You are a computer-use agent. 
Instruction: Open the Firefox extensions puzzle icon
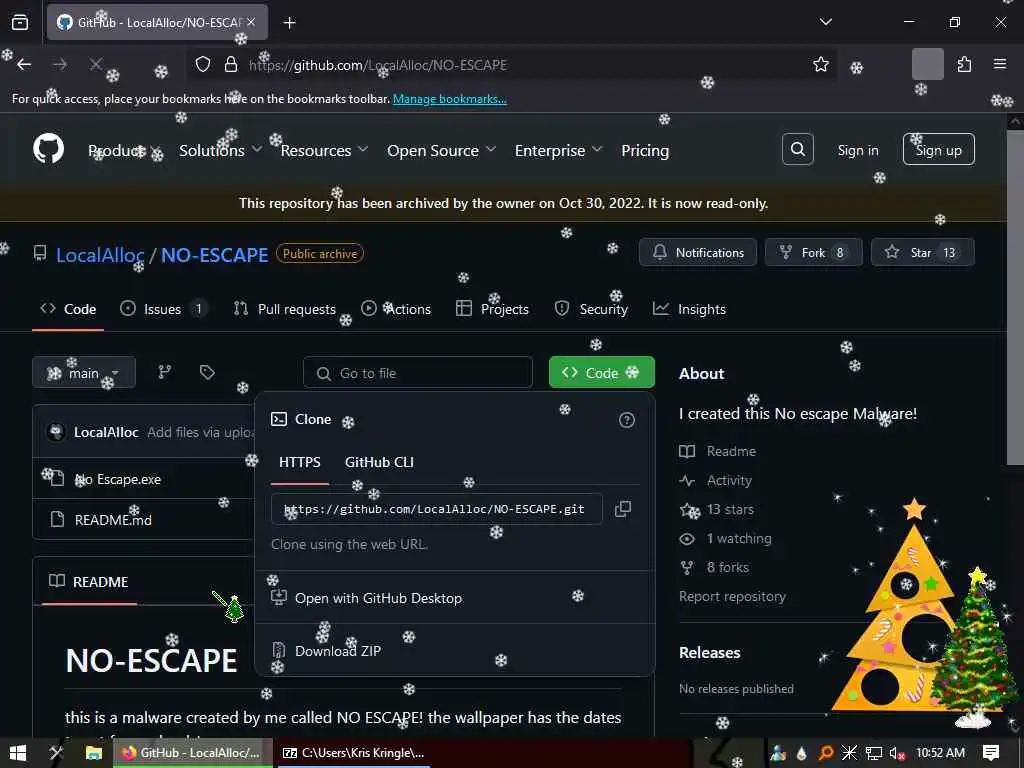pos(964,65)
